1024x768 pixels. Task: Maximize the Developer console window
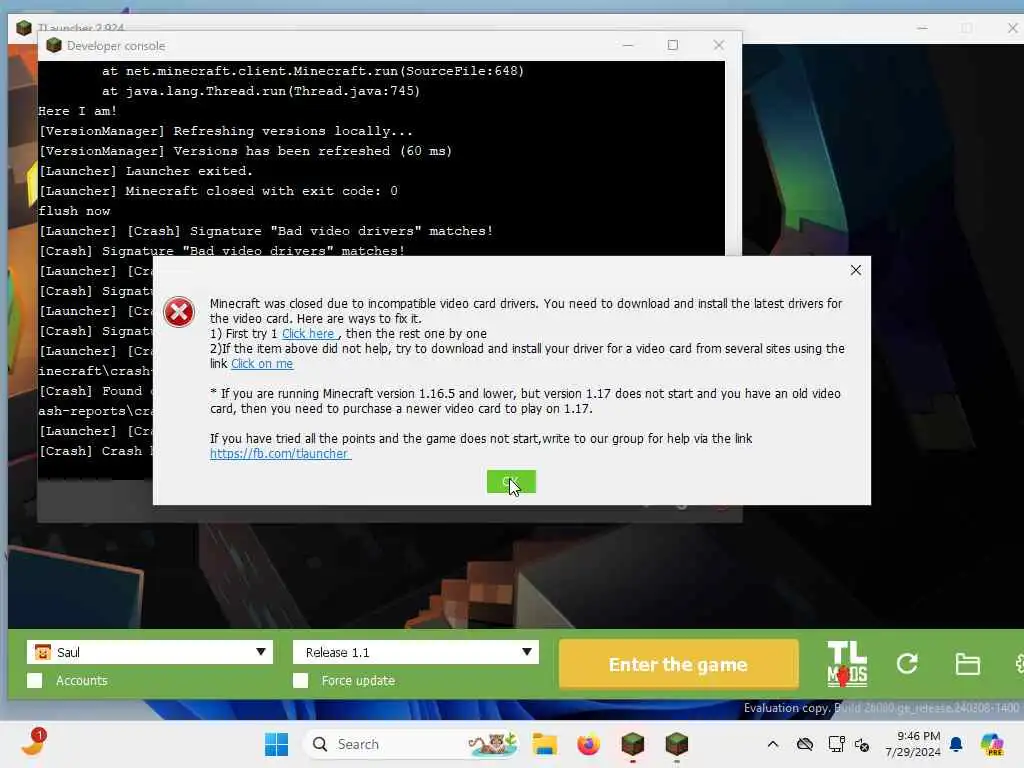[673, 45]
